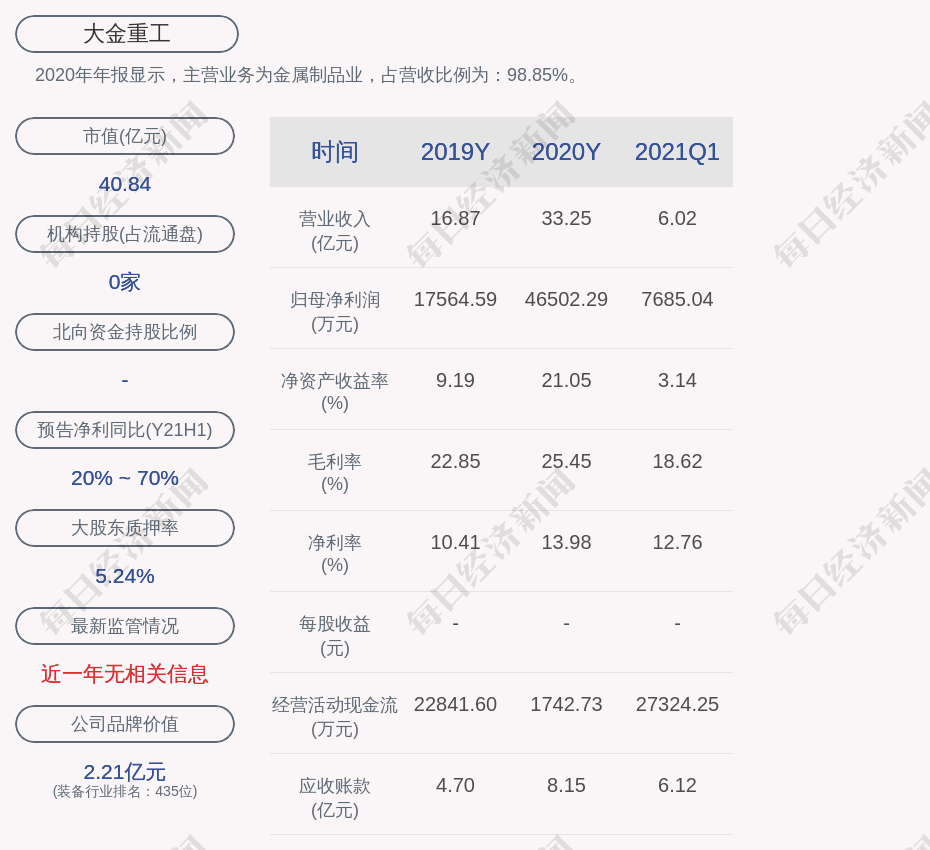Select the 2.21亿元 brand value figure
The height and width of the screenshot is (850, 930).
(x=125, y=772)
